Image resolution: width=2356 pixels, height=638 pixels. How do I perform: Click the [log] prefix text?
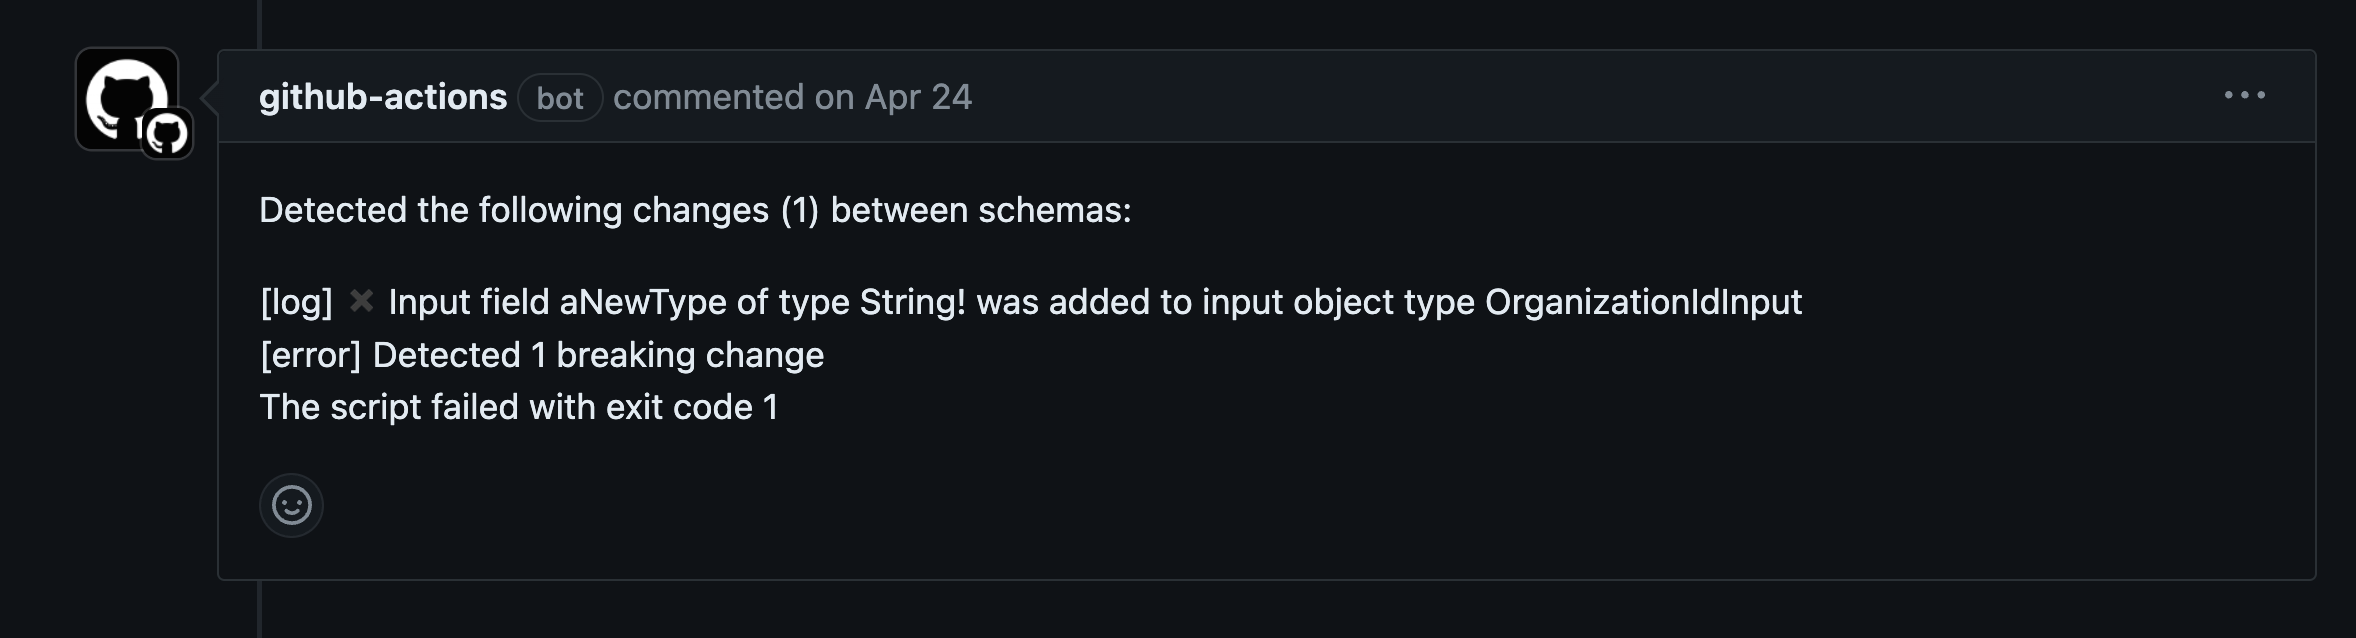[296, 302]
